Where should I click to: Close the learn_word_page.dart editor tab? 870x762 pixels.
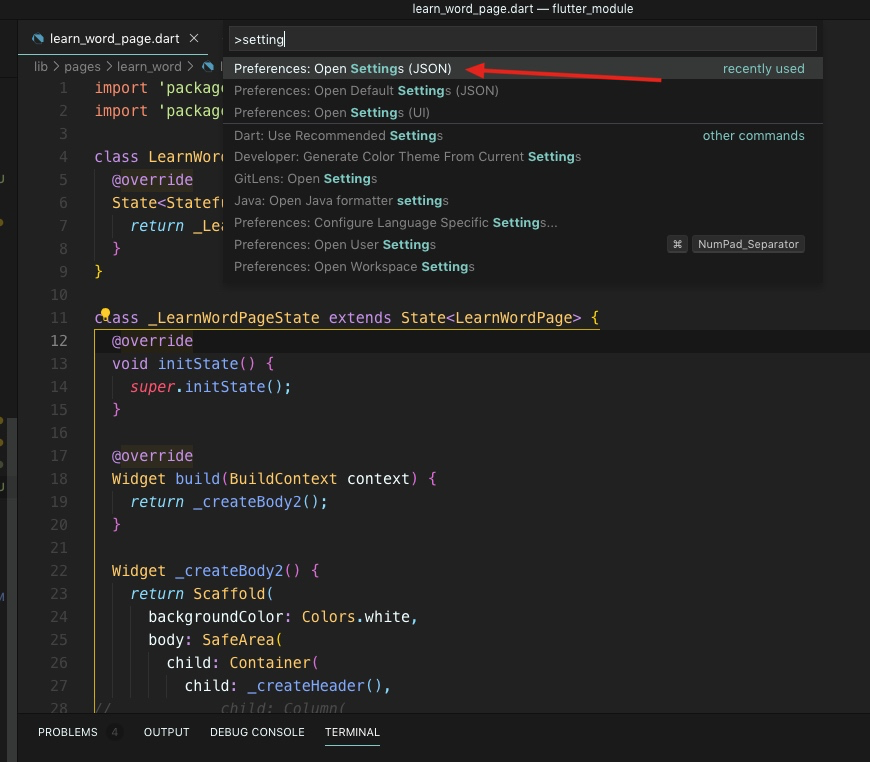(194, 39)
